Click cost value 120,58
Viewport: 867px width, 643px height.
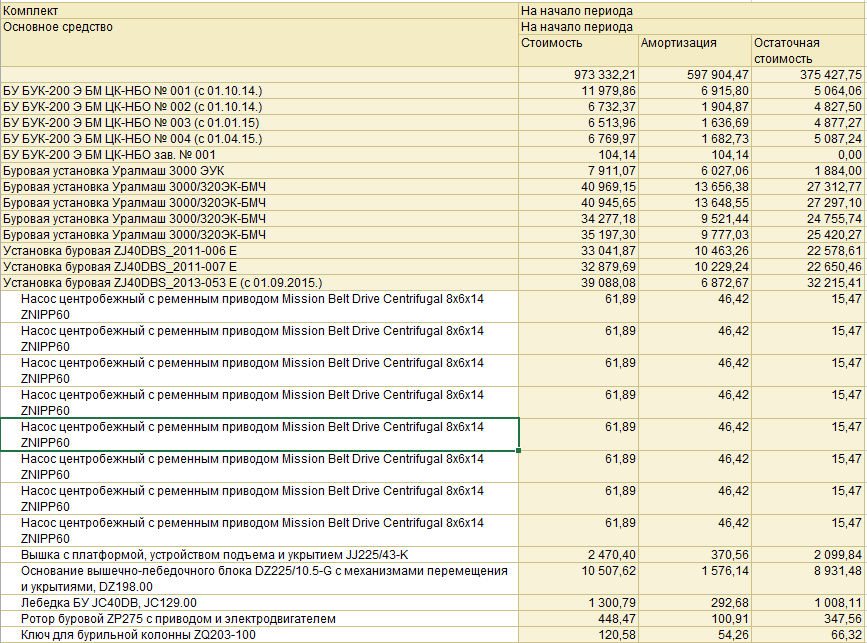pos(578,635)
